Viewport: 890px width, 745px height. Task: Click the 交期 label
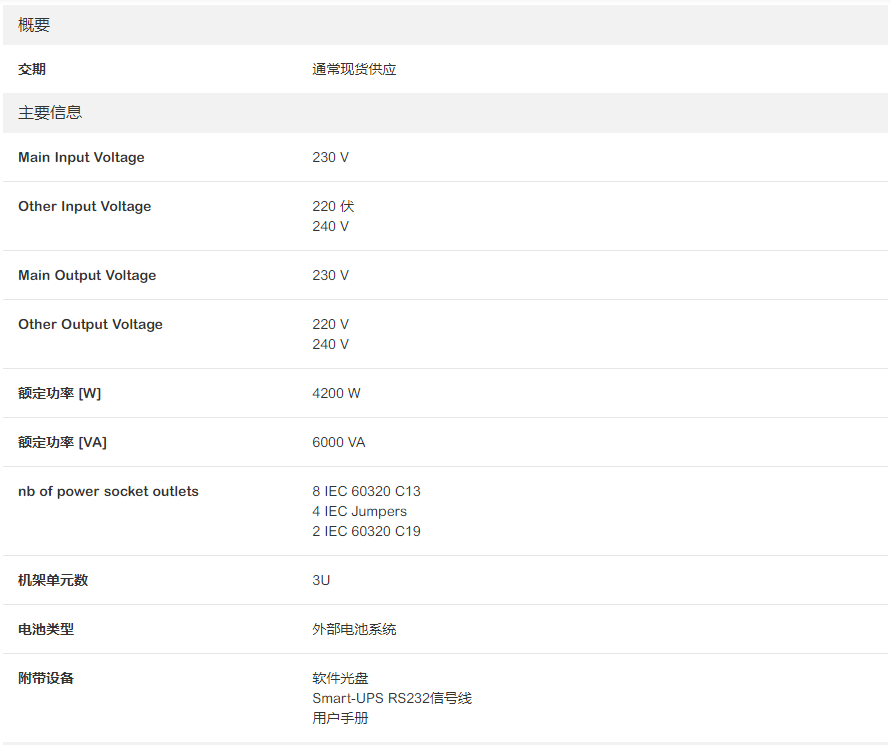(32, 69)
